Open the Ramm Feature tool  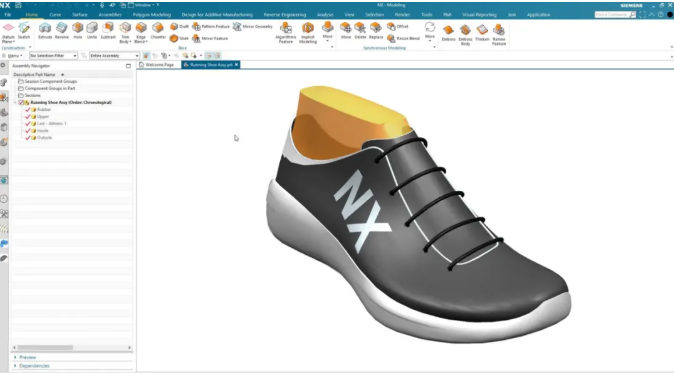pyautogui.click(x=499, y=34)
